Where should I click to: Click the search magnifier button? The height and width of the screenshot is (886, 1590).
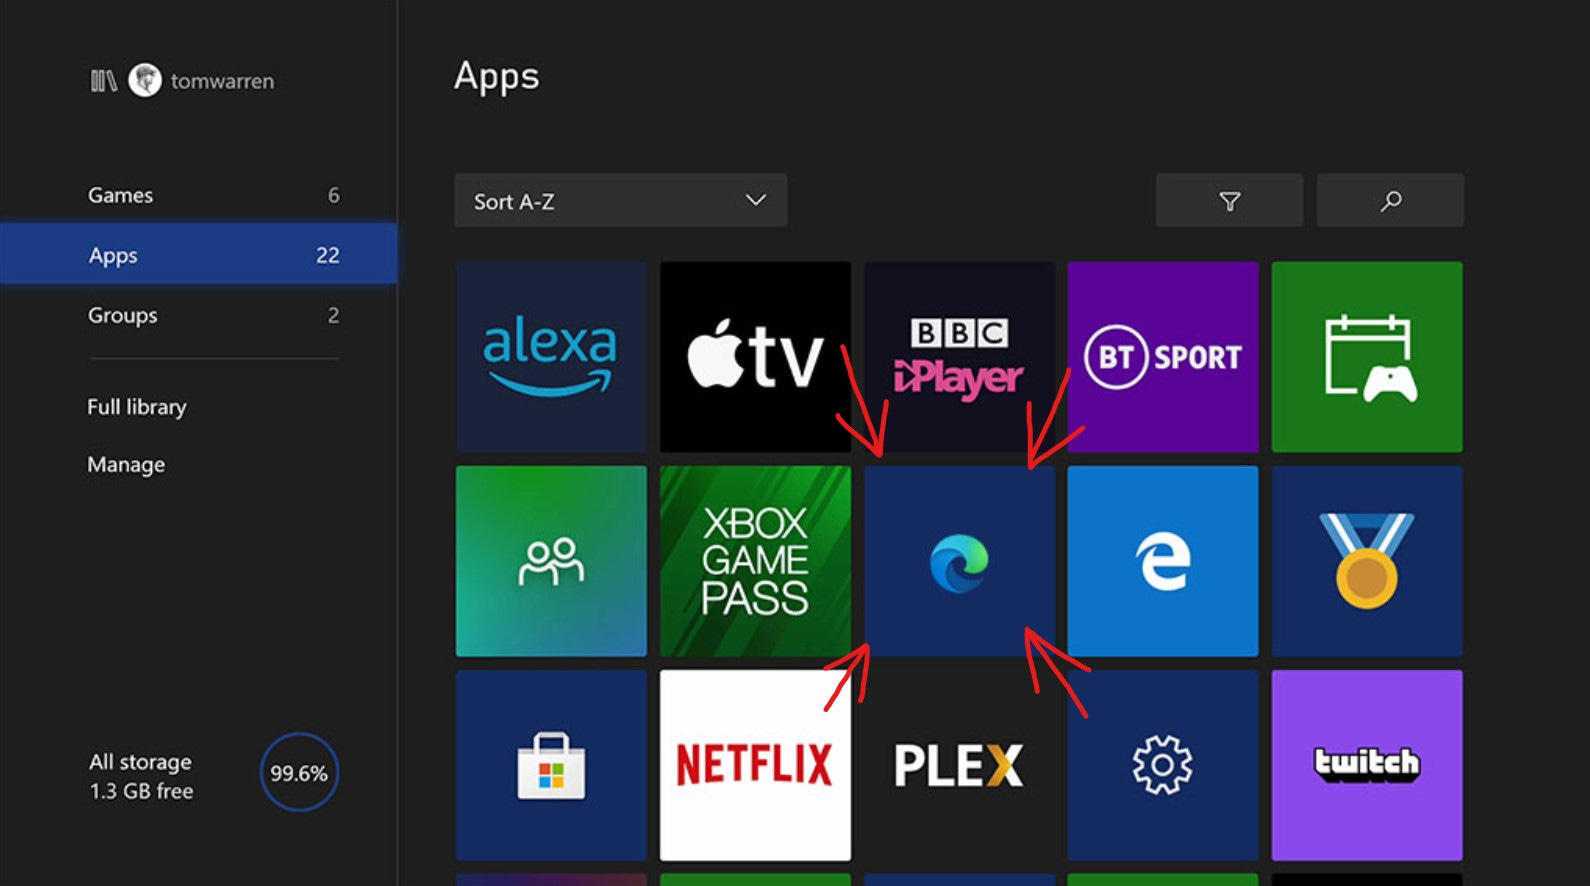[x=1390, y=201]
